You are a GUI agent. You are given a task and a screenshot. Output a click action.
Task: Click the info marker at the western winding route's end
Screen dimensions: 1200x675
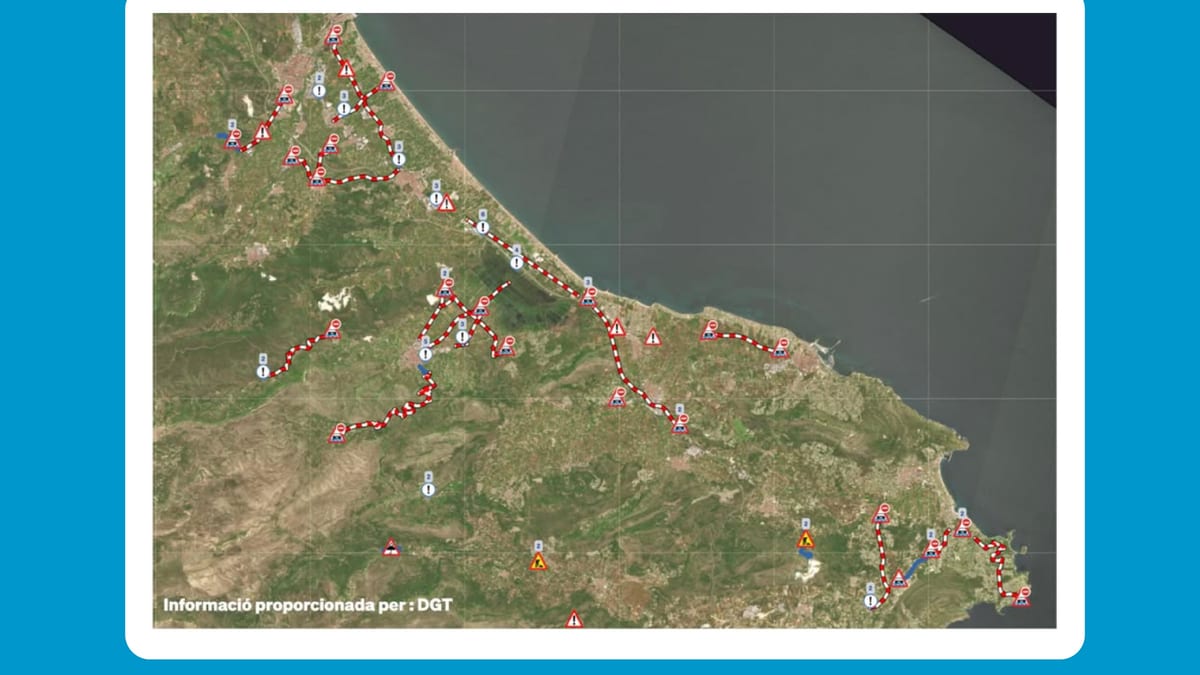(263, 371)
